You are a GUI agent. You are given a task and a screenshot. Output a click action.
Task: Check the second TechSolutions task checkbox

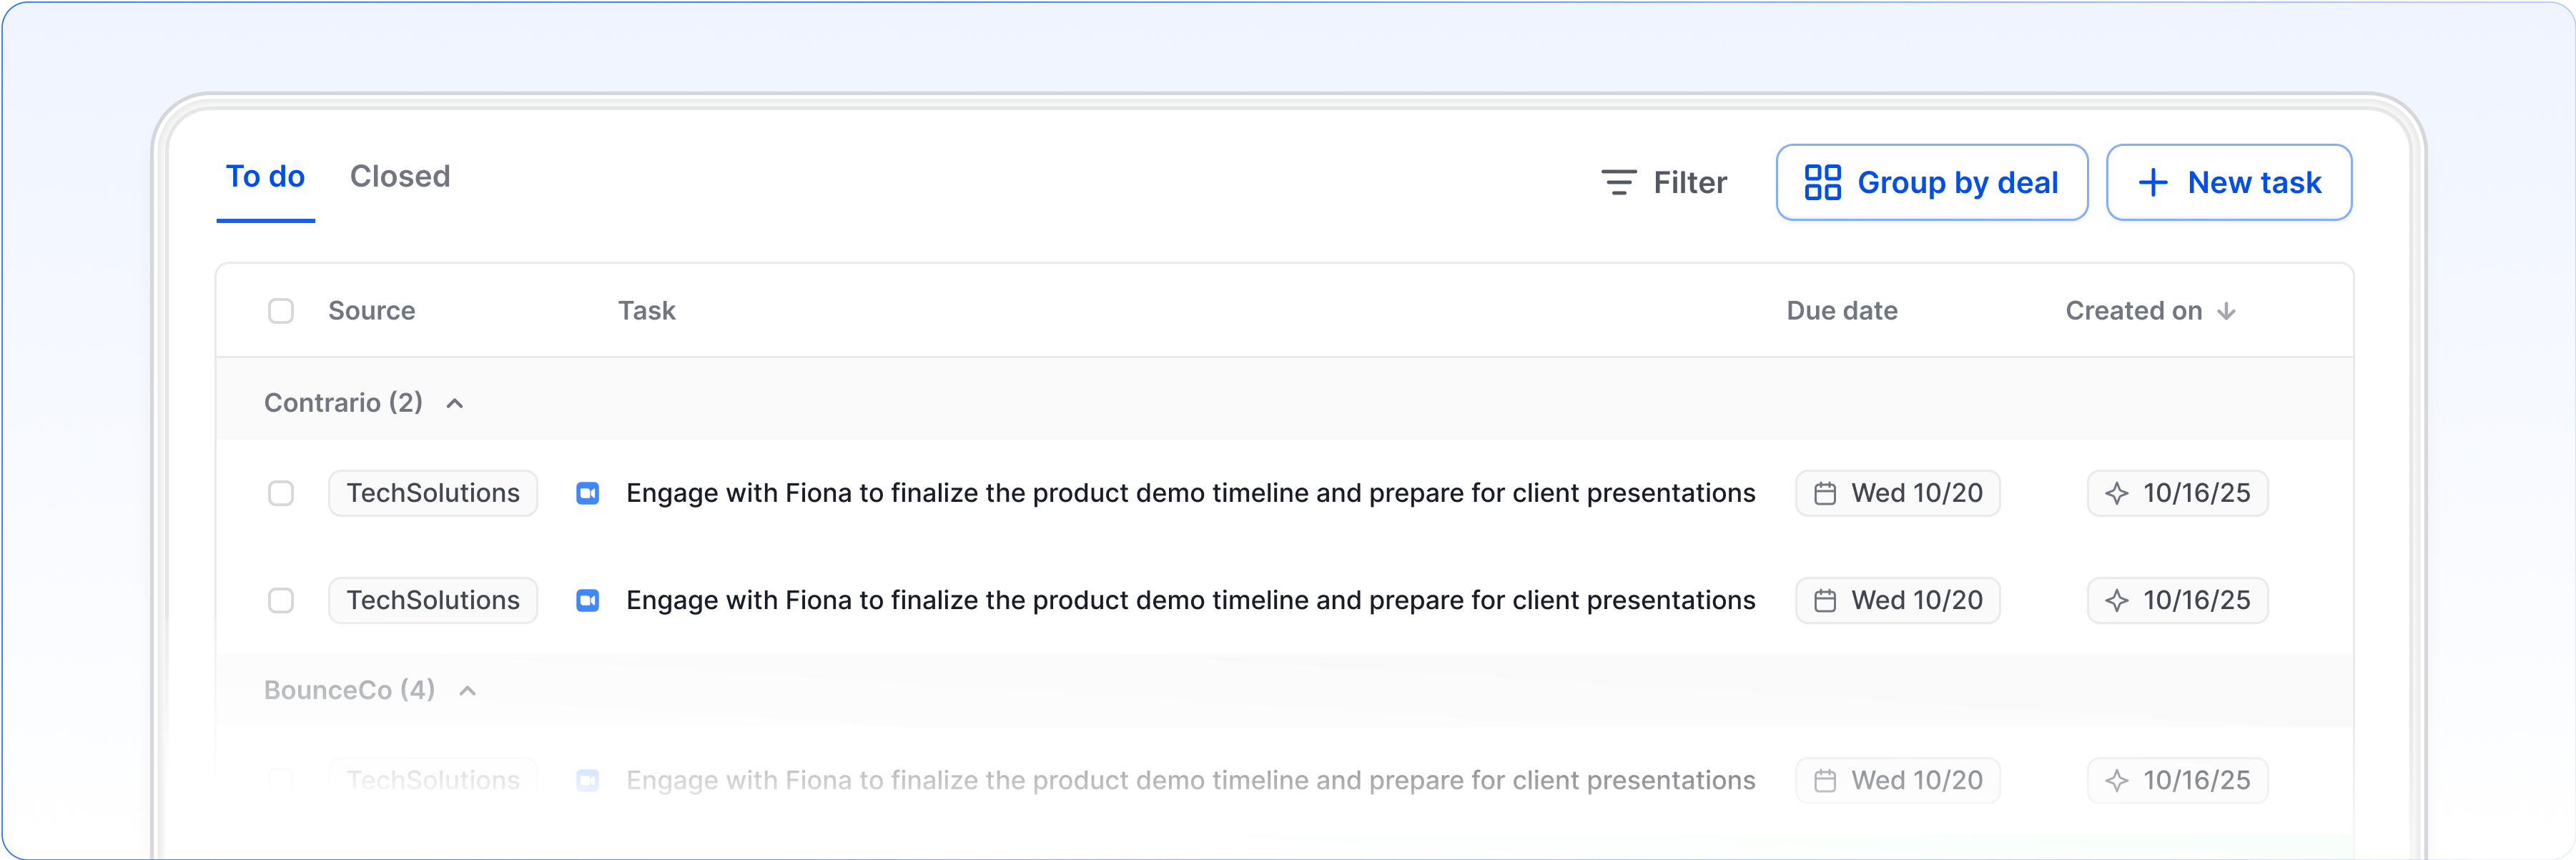(281, 600)
